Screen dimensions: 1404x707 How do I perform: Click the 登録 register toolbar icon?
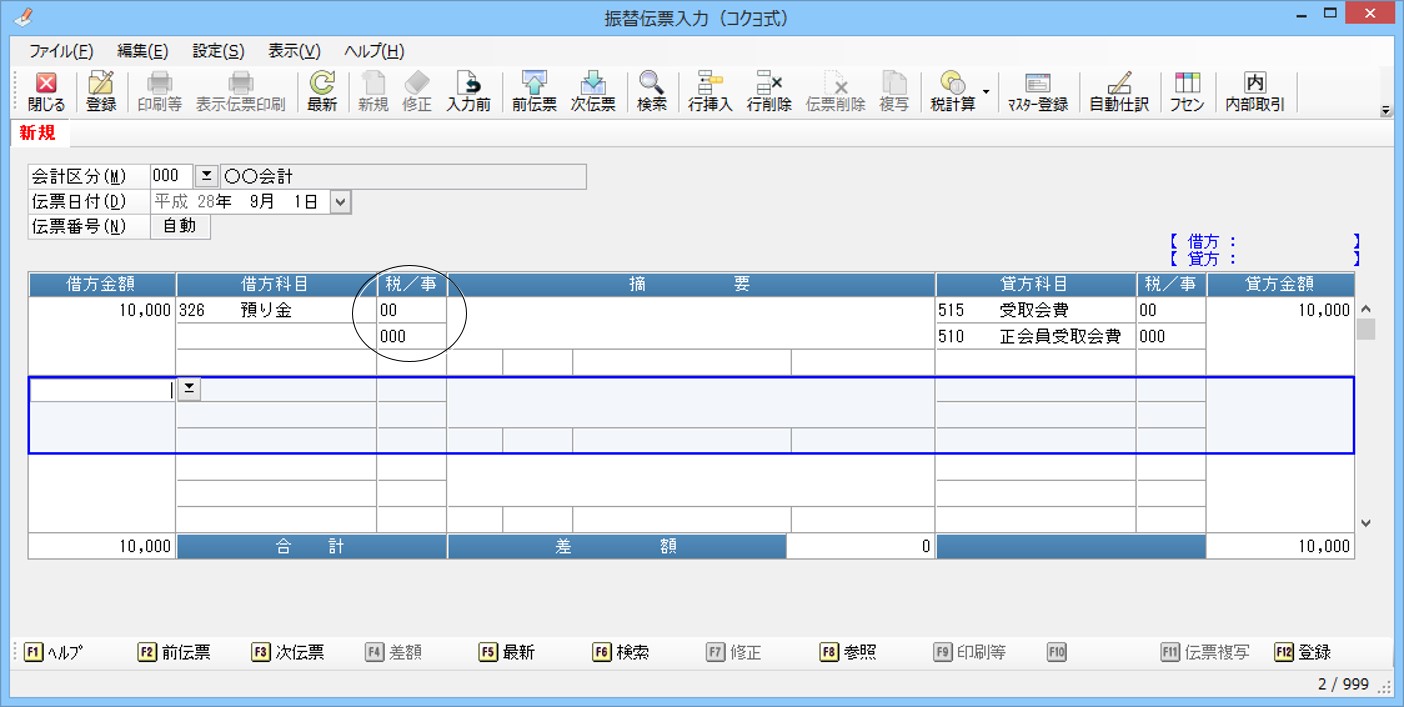[x=101, y=91]
